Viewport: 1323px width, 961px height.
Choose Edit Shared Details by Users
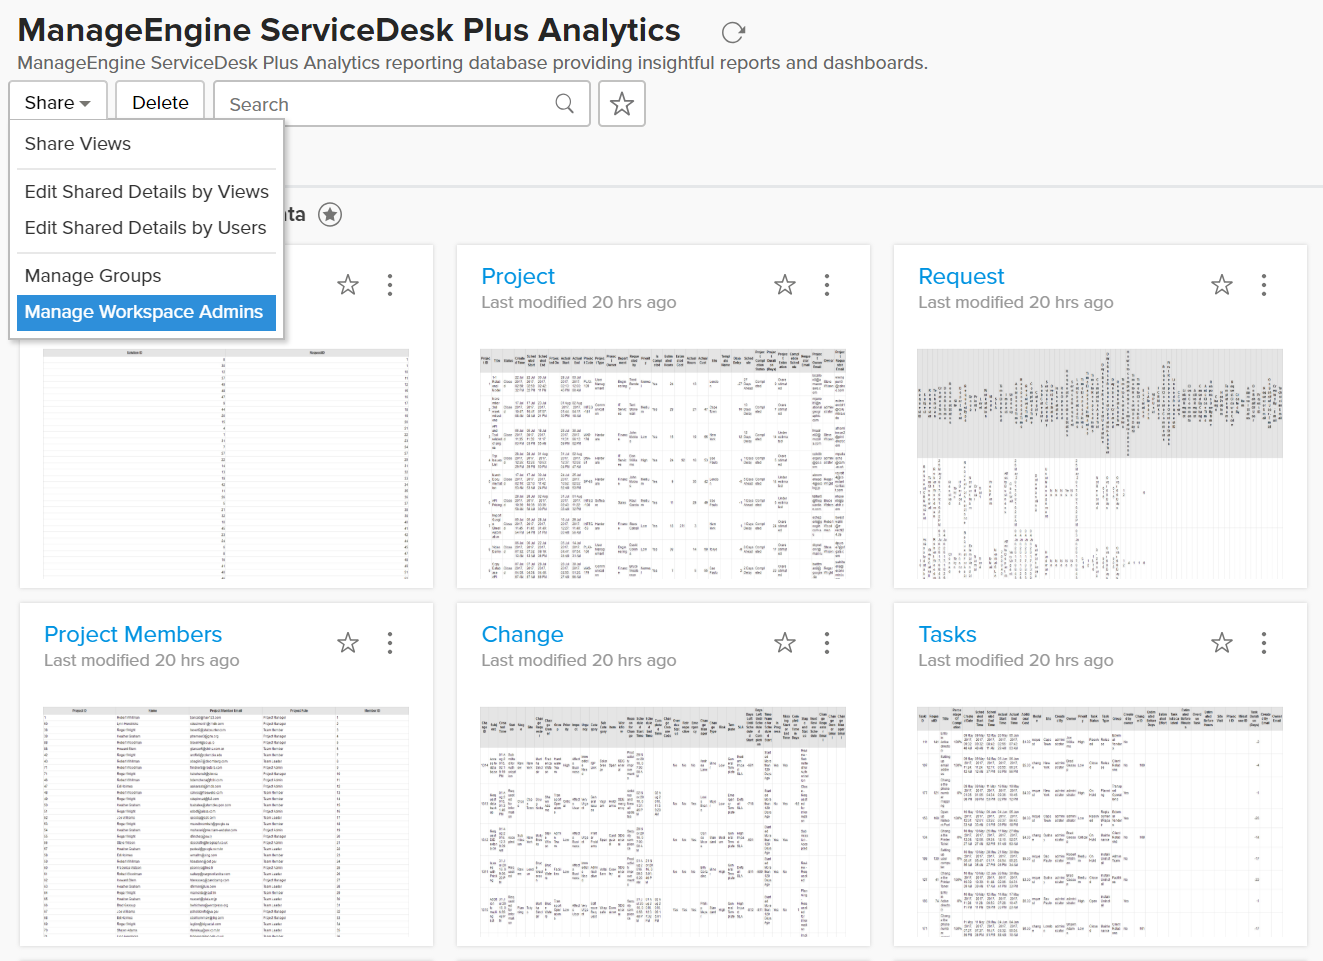pyautogui.click(x=146, y=228)
